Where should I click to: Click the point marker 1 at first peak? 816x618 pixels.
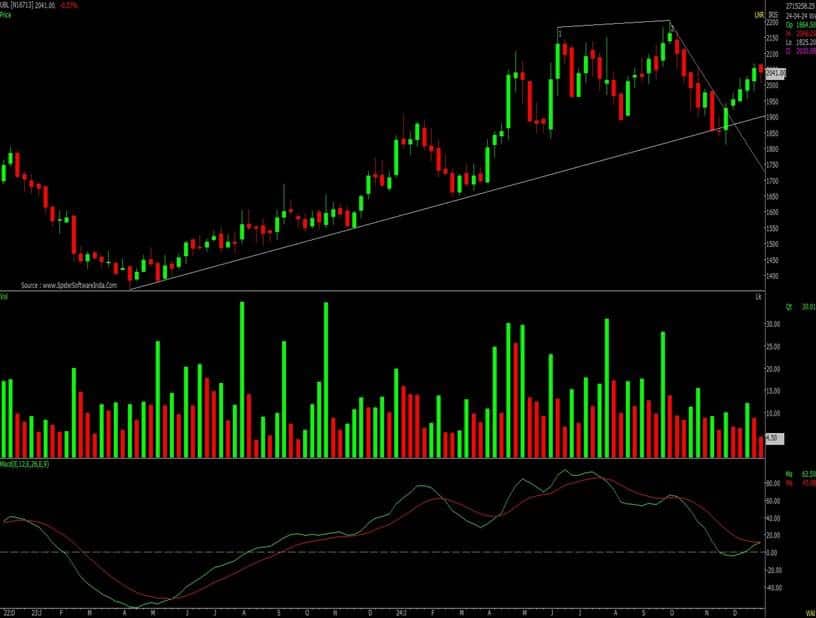[559, 34]
